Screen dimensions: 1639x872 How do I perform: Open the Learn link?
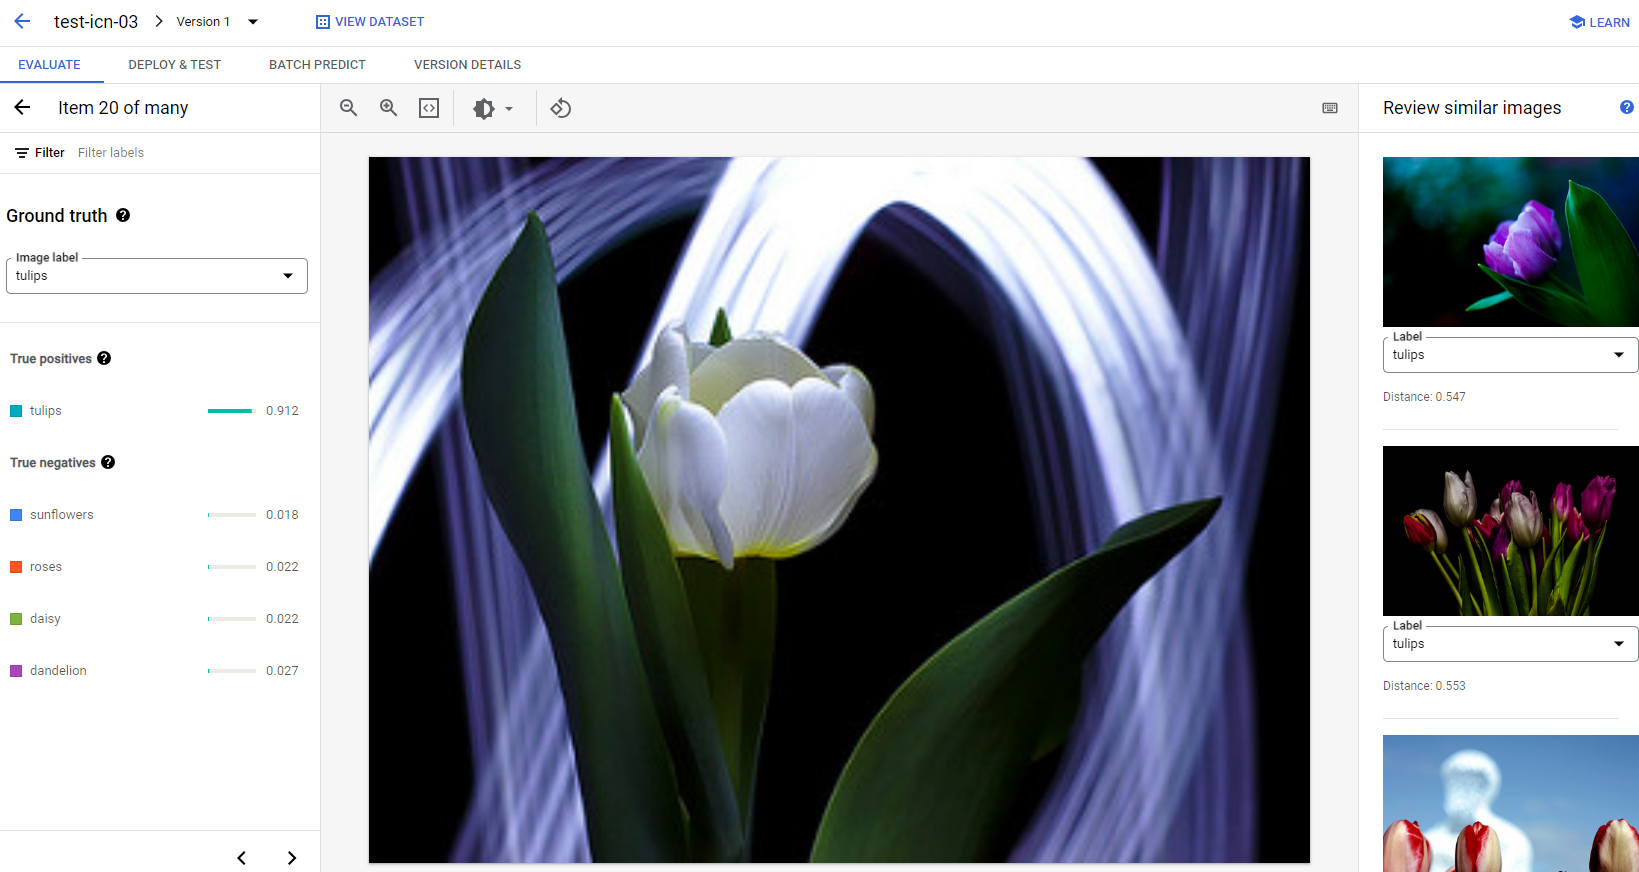pos(1599,22)
